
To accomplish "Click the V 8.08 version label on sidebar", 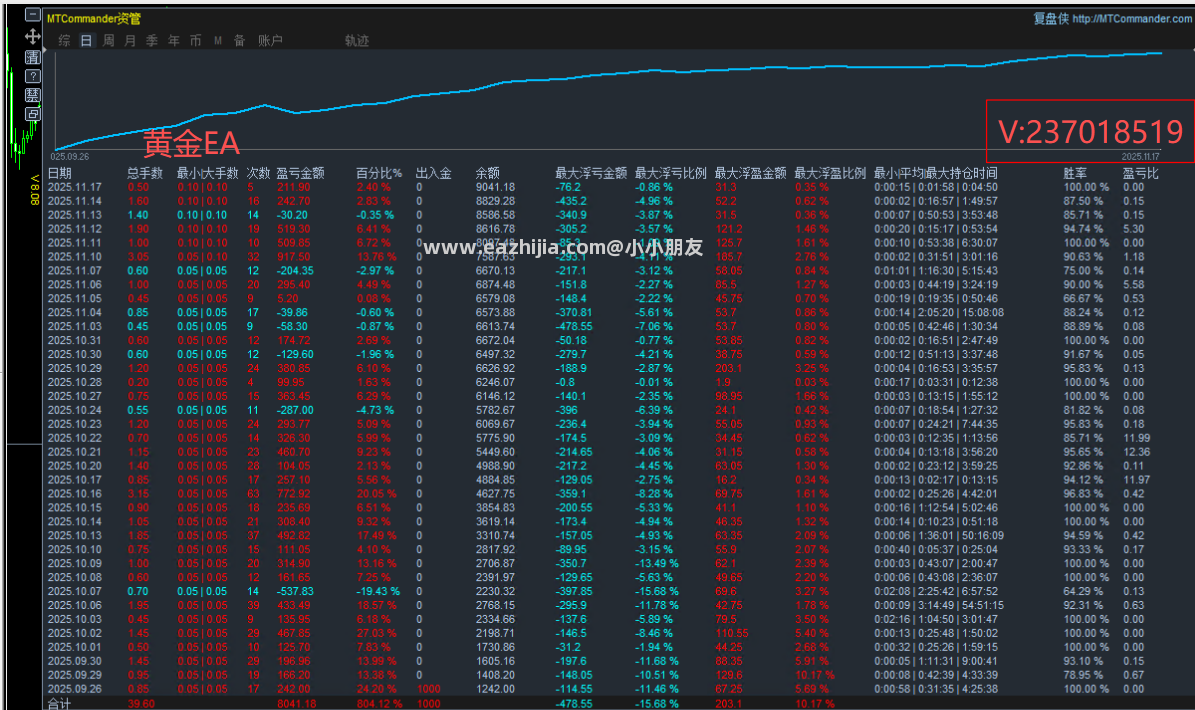I will click(34, 190).
